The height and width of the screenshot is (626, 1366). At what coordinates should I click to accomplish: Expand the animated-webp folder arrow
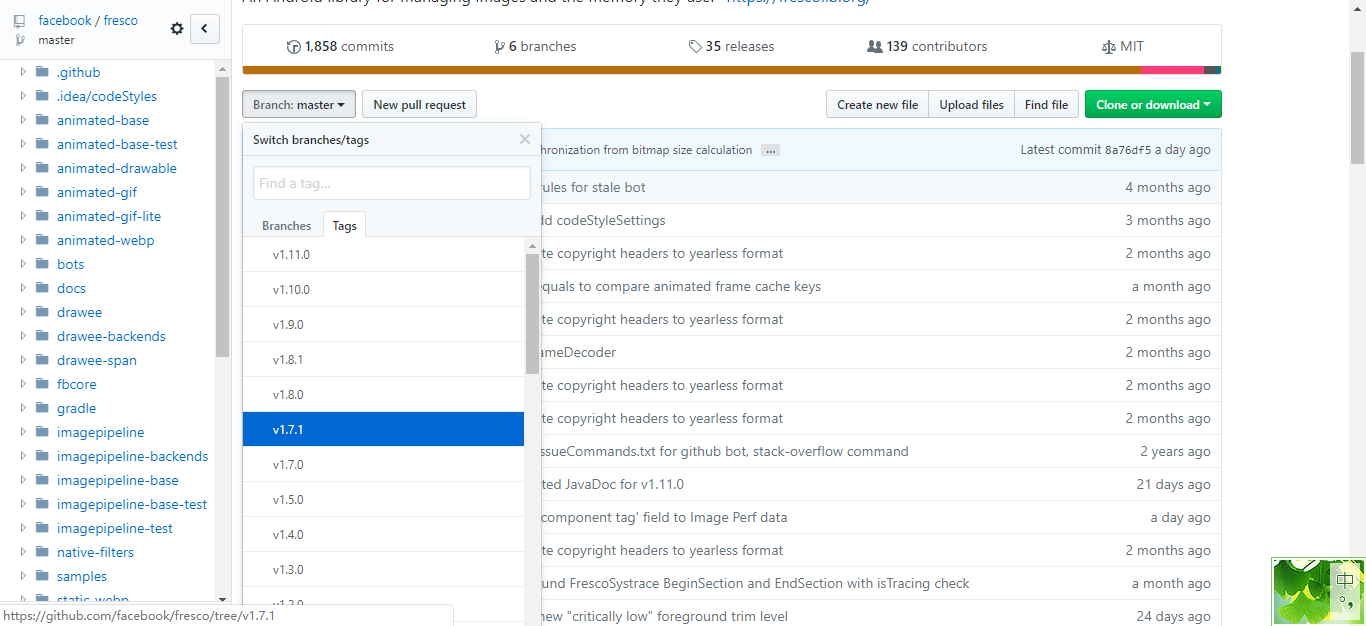click(24, 240)
